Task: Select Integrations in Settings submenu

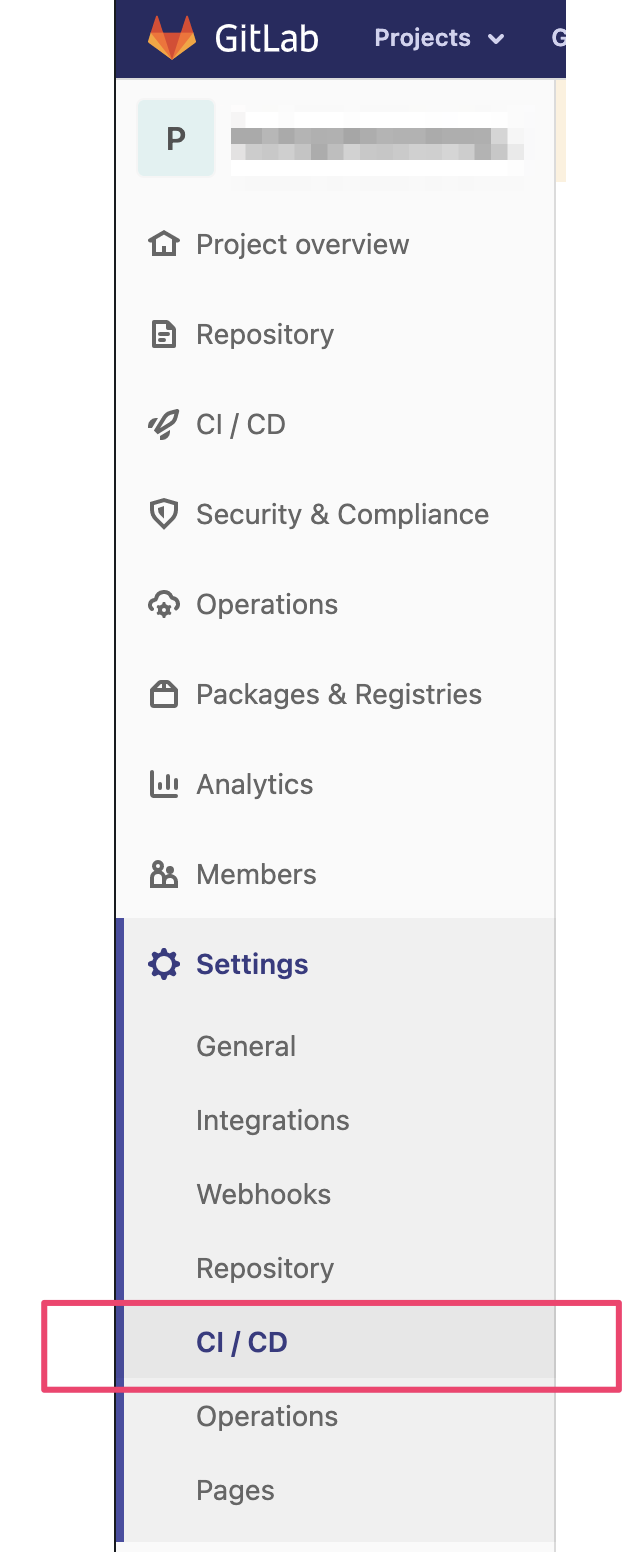Action: pyautogui.click(x=272, y=1121)
